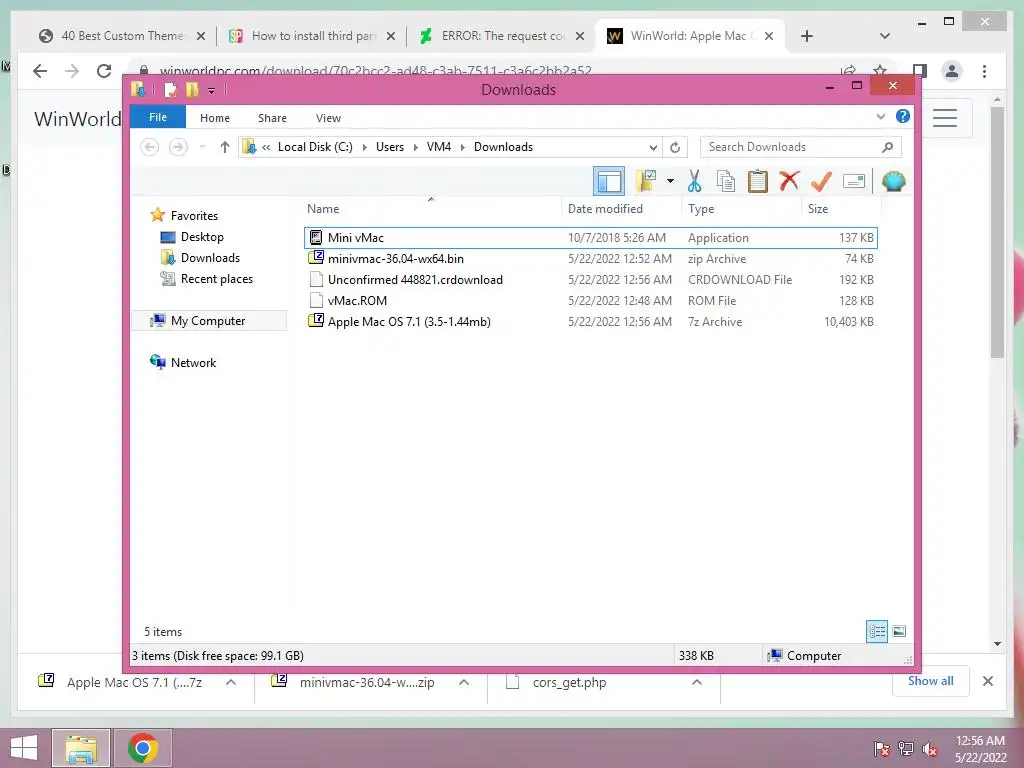Click the Cut scissors icon
This screenshot has height=768, width=1024.
pos(694,181)
